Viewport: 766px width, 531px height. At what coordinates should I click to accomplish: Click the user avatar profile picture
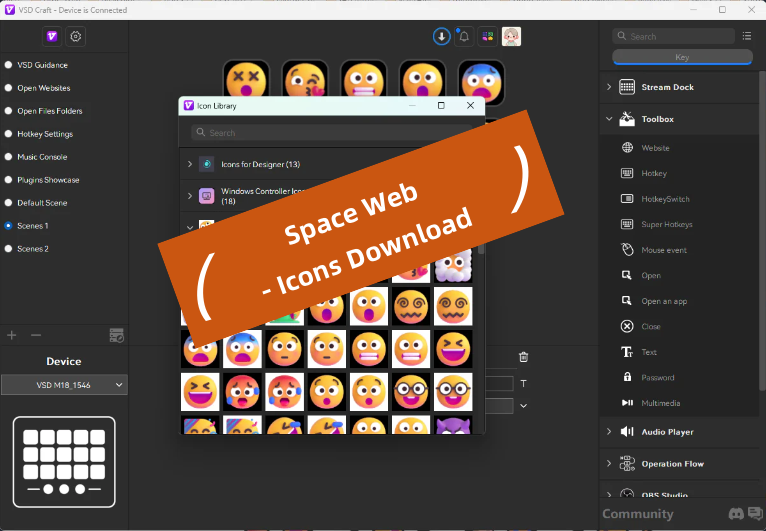click(x=511, y=36)
